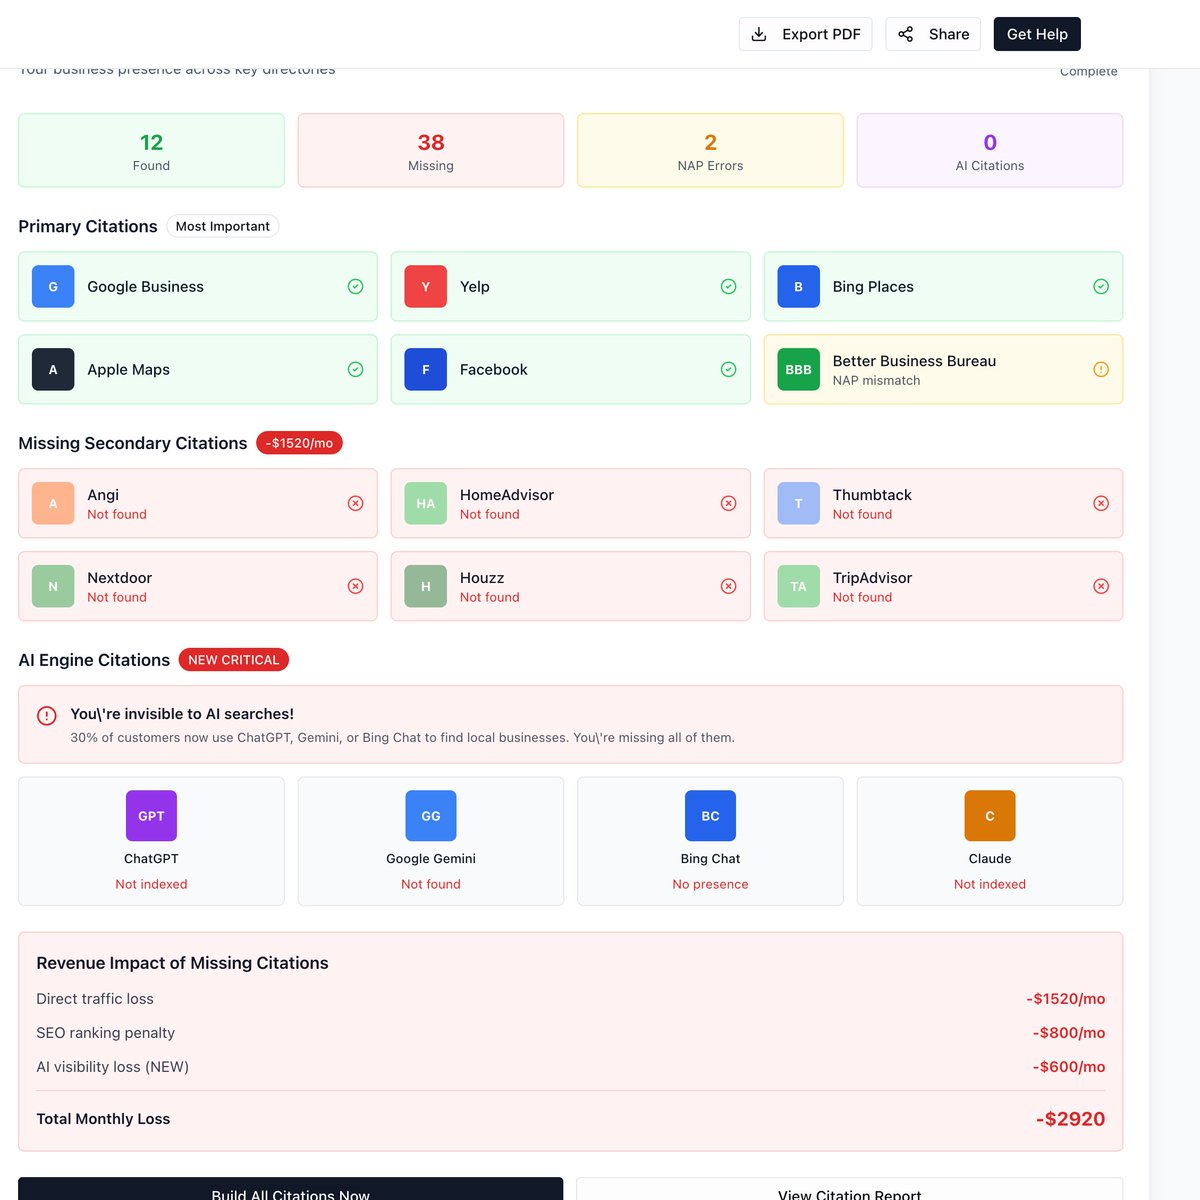Screen dimensions: 1200x1200
Task: Click Primary Citations heading
Action: coord(88,226)
